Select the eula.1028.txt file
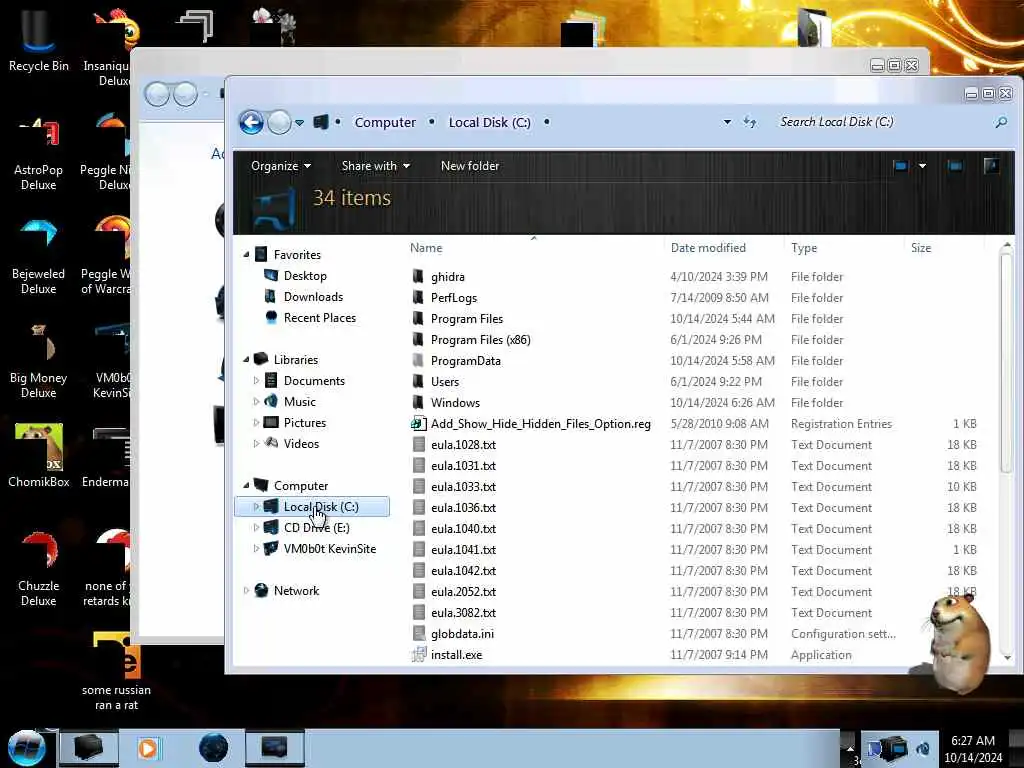Viewport: 1024px width, 768px height. point(463,445)
